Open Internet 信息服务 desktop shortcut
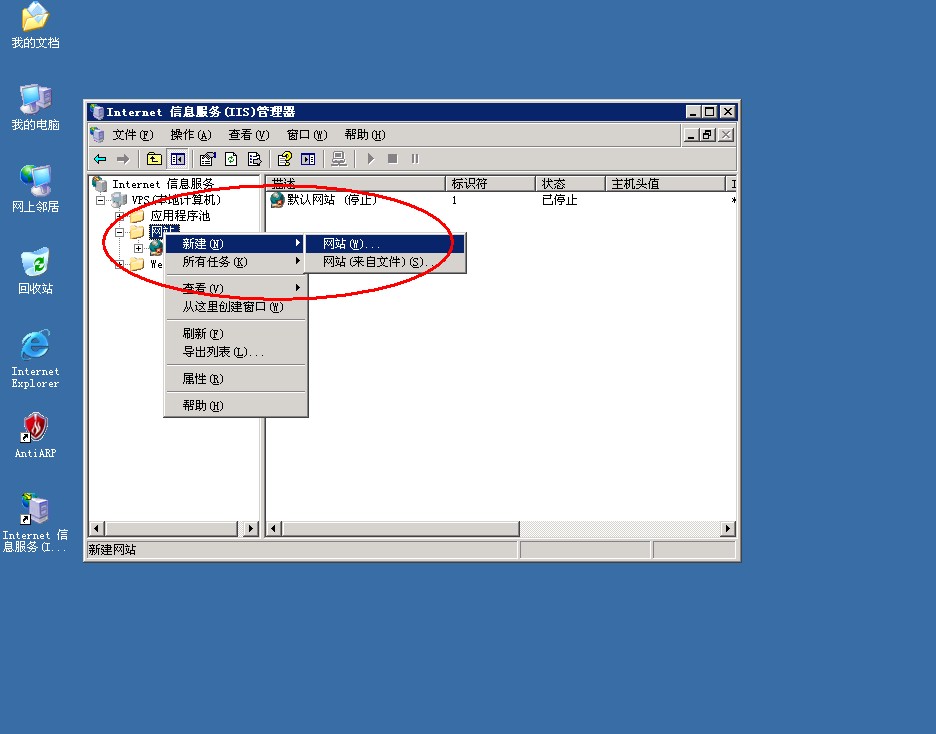 35,523
